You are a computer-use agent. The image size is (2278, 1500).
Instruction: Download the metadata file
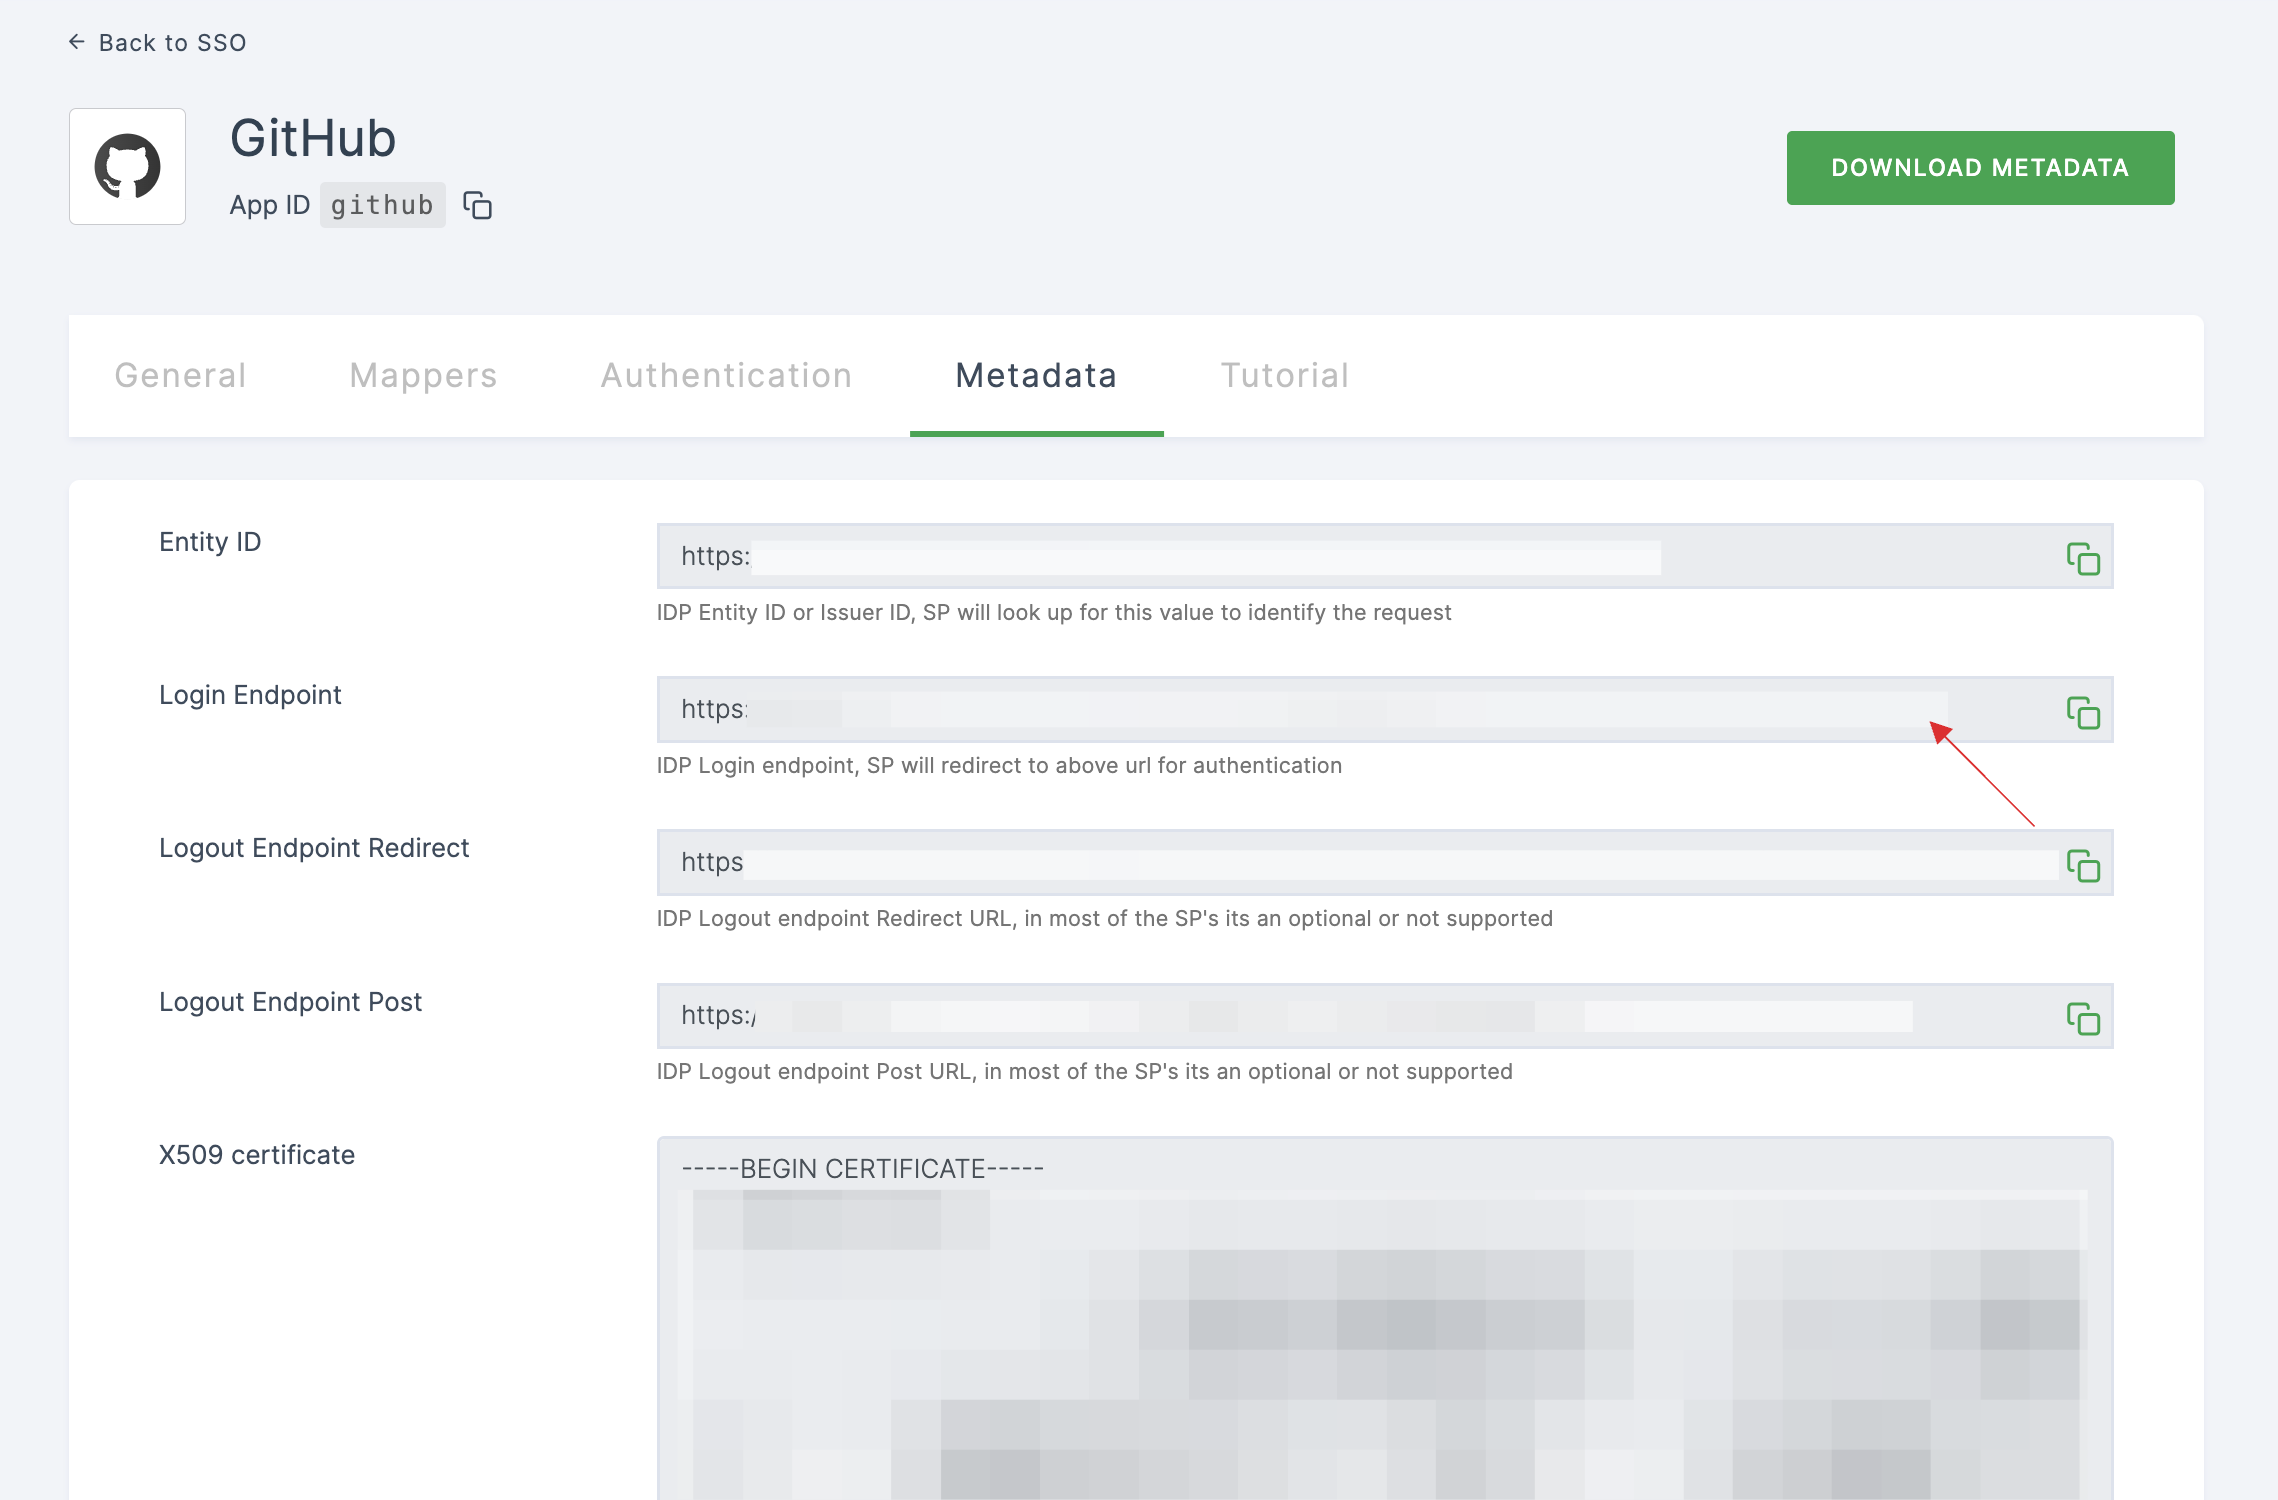tap(1980, 167)
